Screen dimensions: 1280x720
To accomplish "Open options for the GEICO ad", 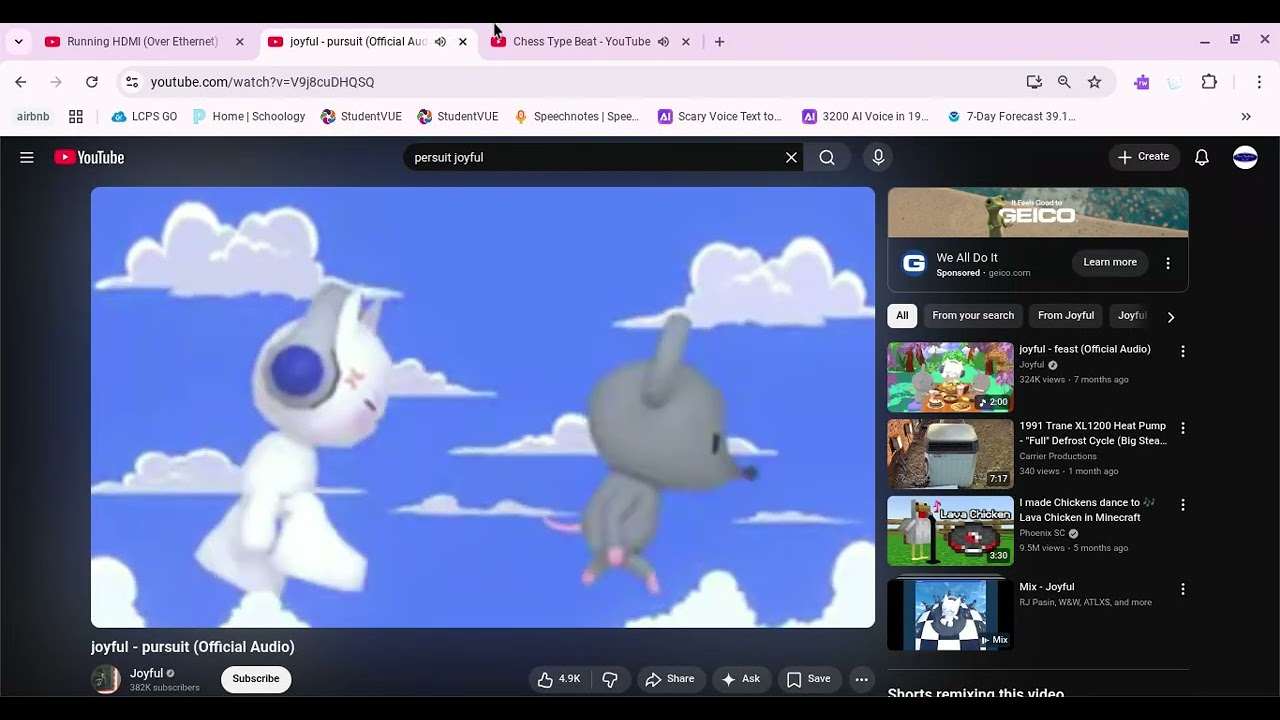I will tap(1168, 263).
